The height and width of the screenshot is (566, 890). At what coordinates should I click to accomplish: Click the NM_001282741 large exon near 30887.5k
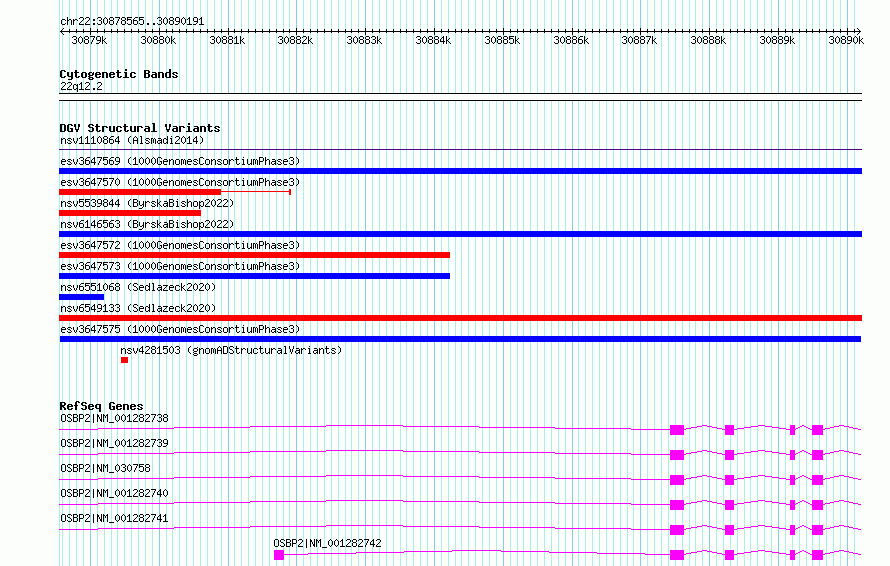pyautogui.click(x=677, y=530)
